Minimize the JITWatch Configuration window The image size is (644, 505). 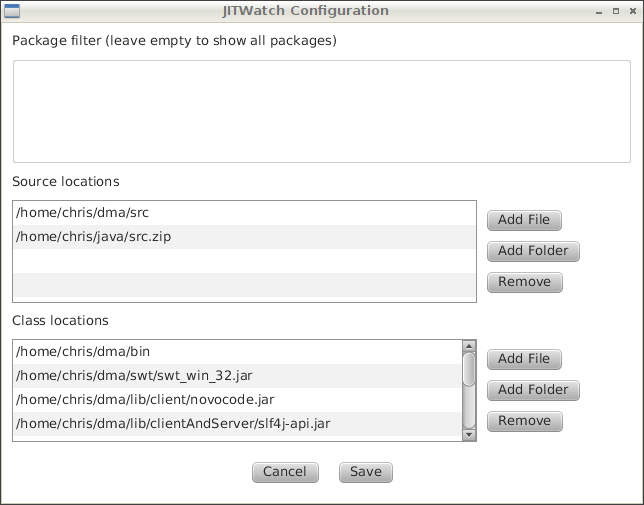[599, 11]
